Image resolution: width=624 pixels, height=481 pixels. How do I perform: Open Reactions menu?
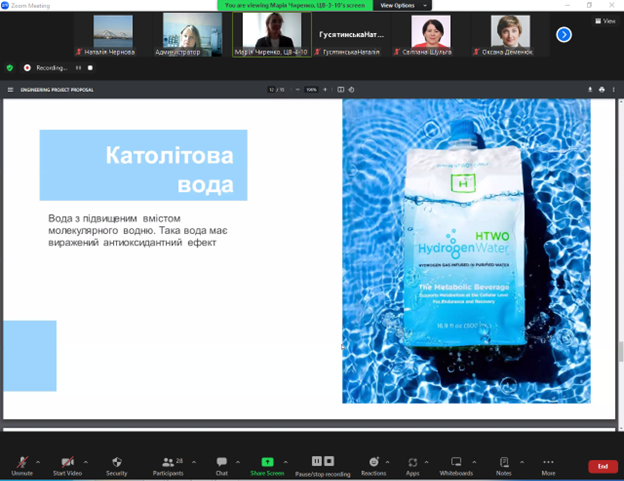373,464
